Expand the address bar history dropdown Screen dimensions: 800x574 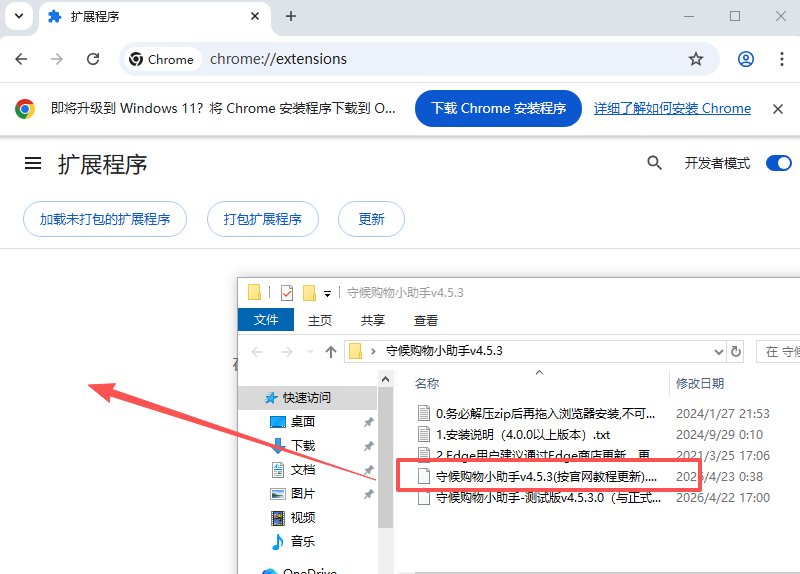[718, 352]
